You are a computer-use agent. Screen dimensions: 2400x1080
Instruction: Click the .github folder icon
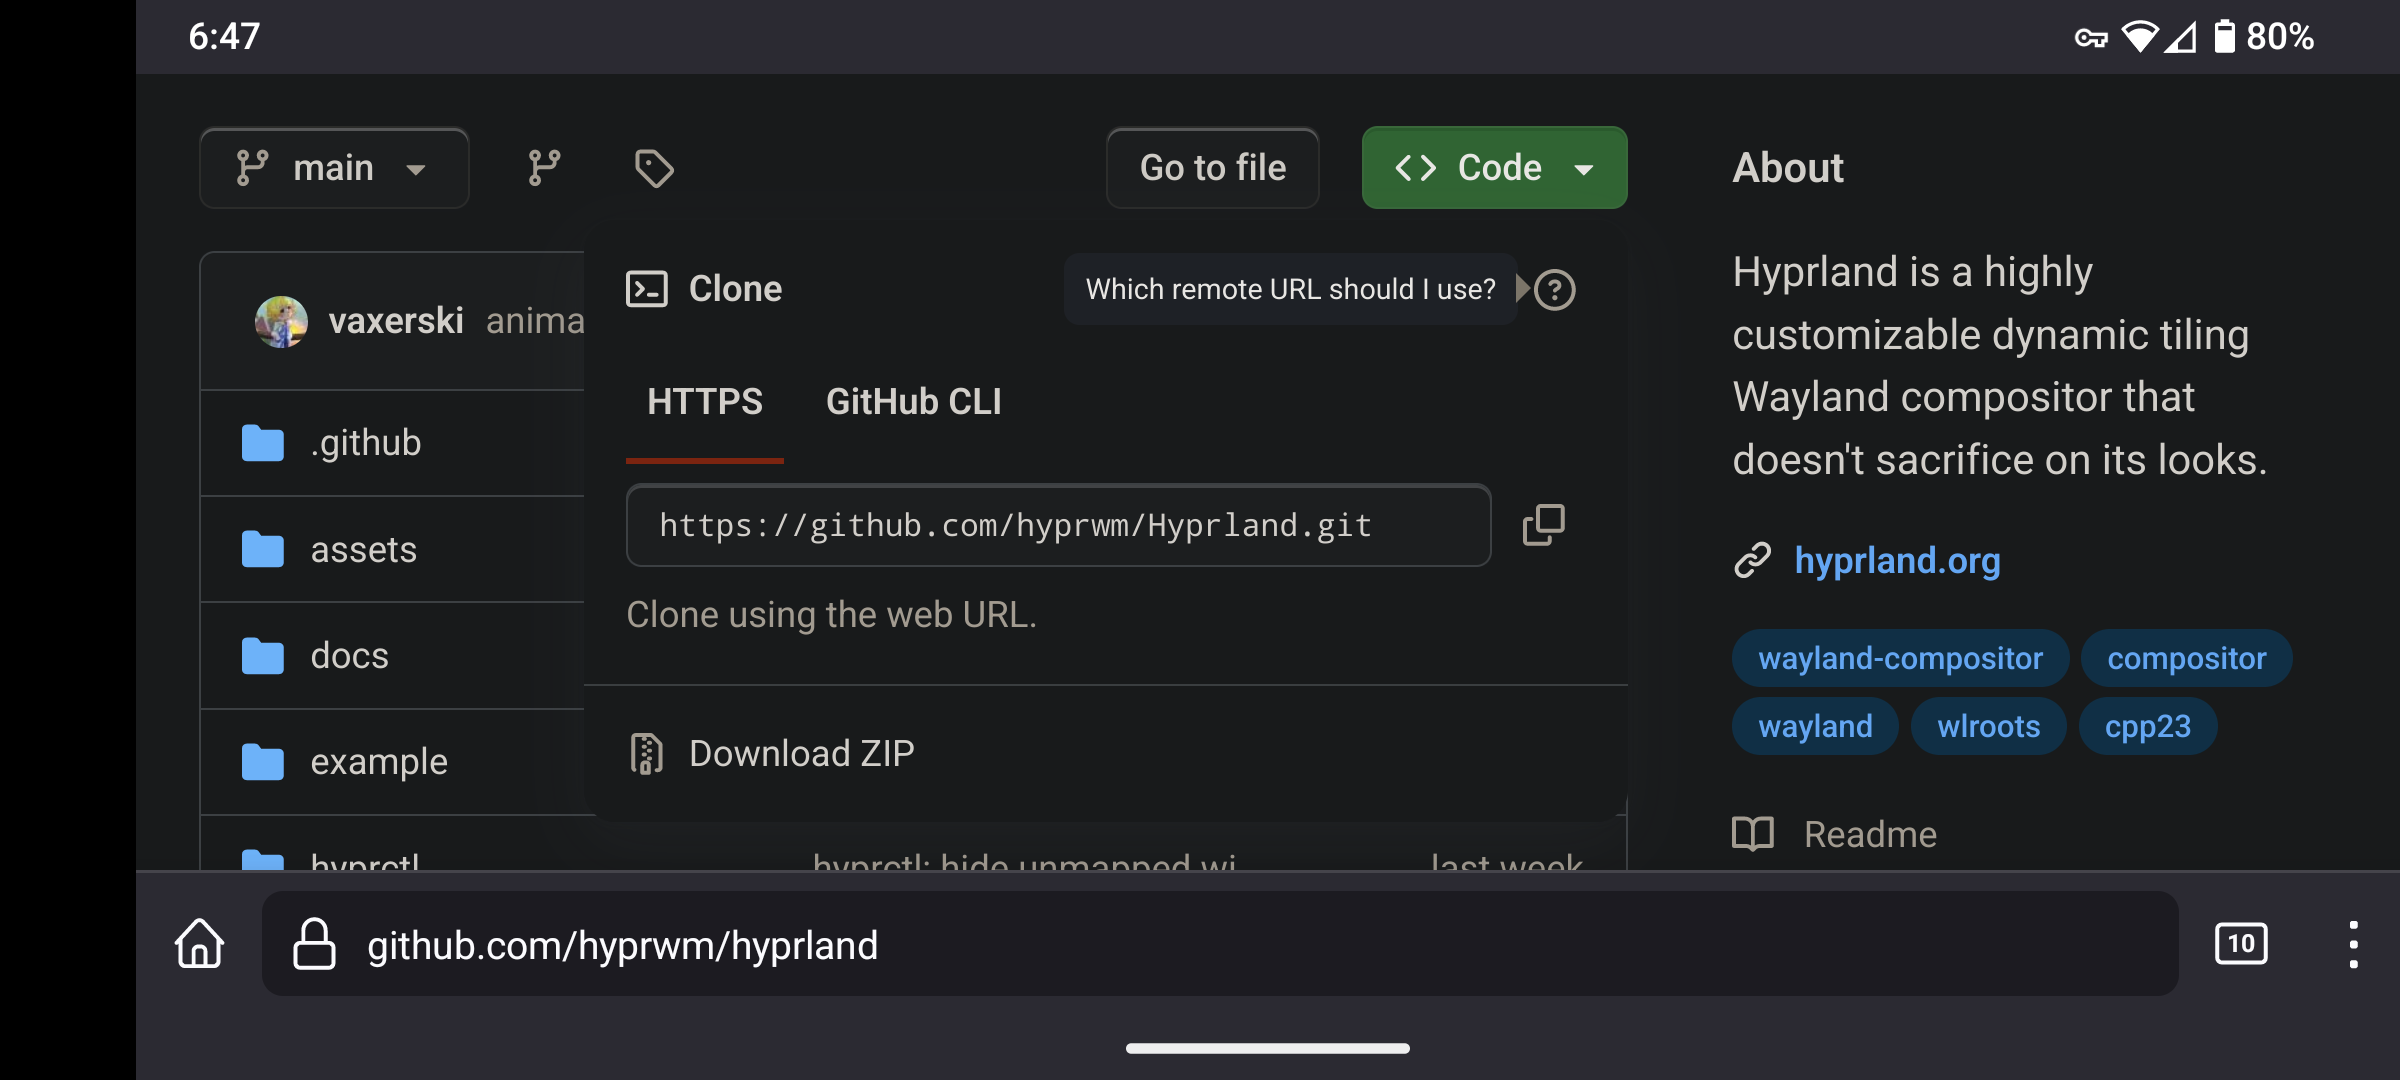pos(263,443)
